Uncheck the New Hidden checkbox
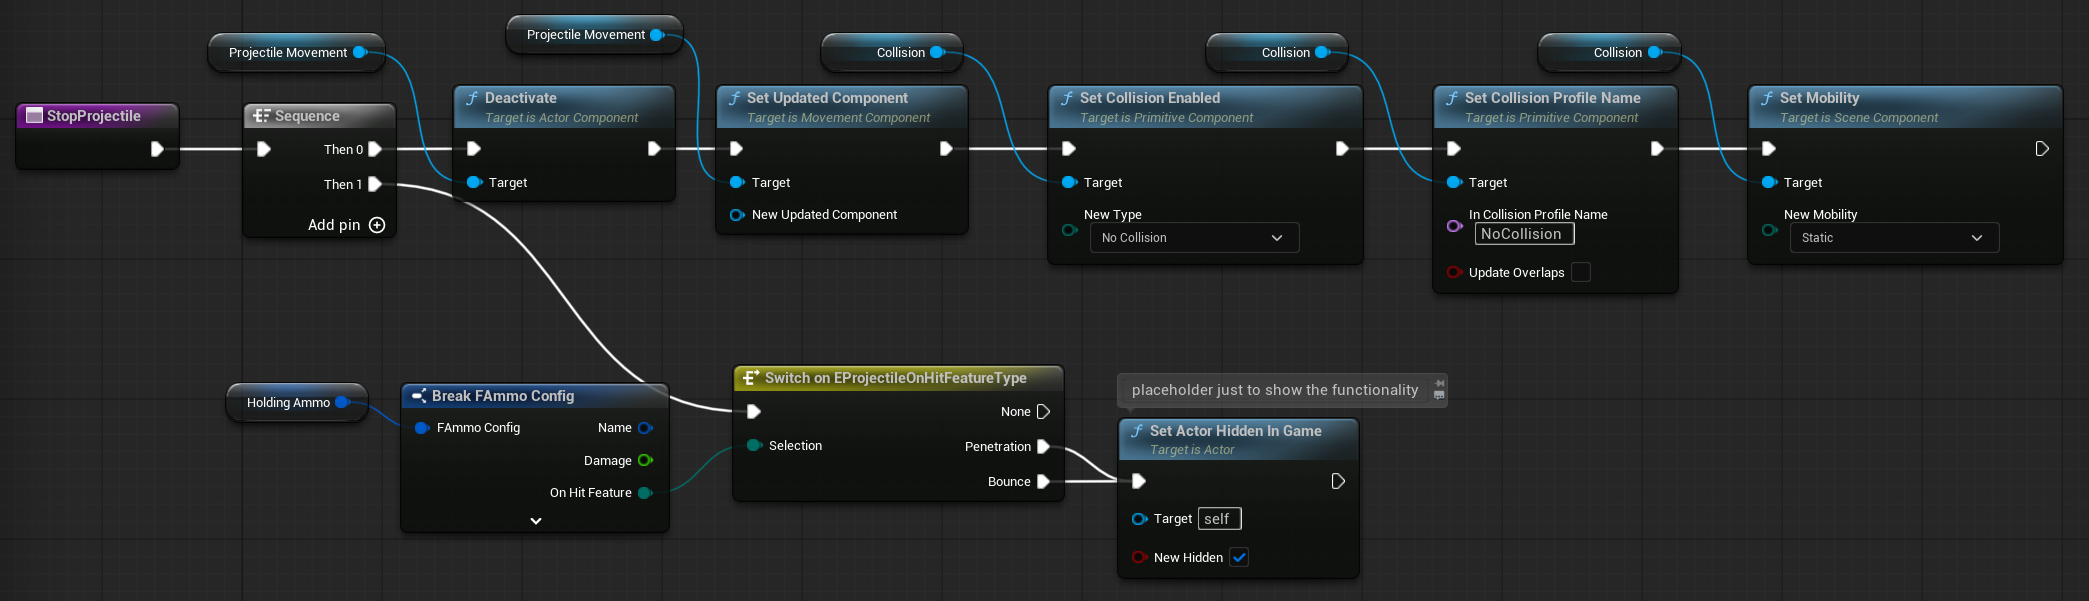The width and height of the screenshot is (2089, 601). [x=1239, y=557]
